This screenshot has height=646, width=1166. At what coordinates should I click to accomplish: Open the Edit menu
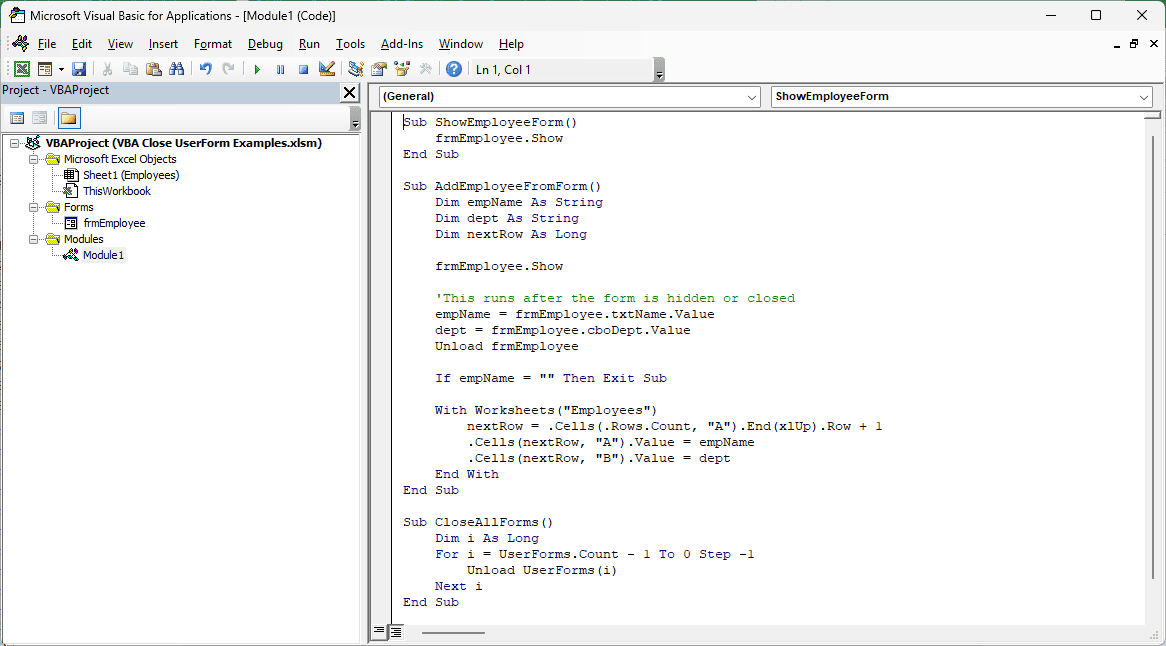click(x=82, y=44)
